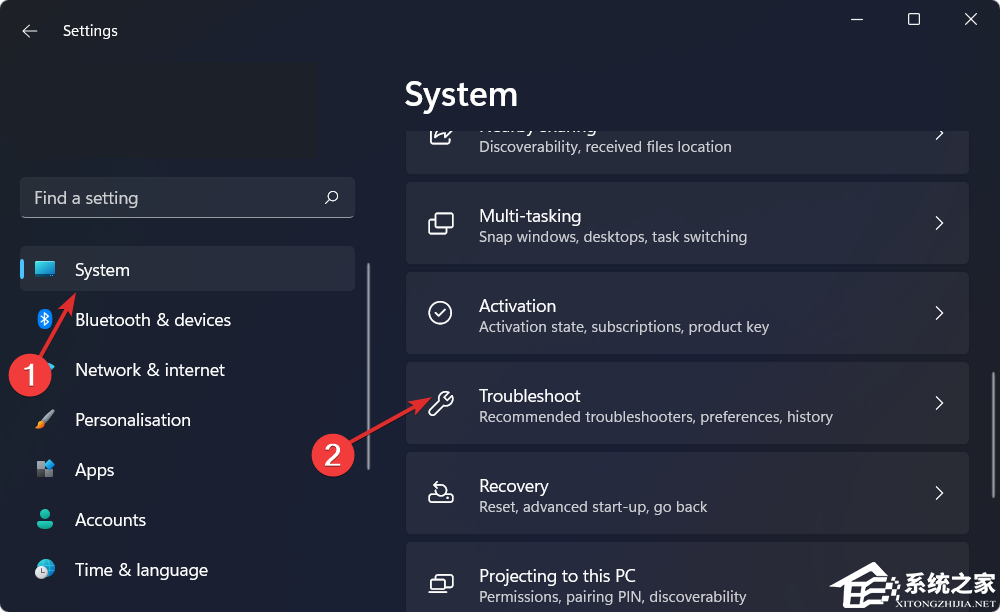Click the Recovery icon
Image resolution: width=1000 pixels, height=612 pixels.
point(441,493)
